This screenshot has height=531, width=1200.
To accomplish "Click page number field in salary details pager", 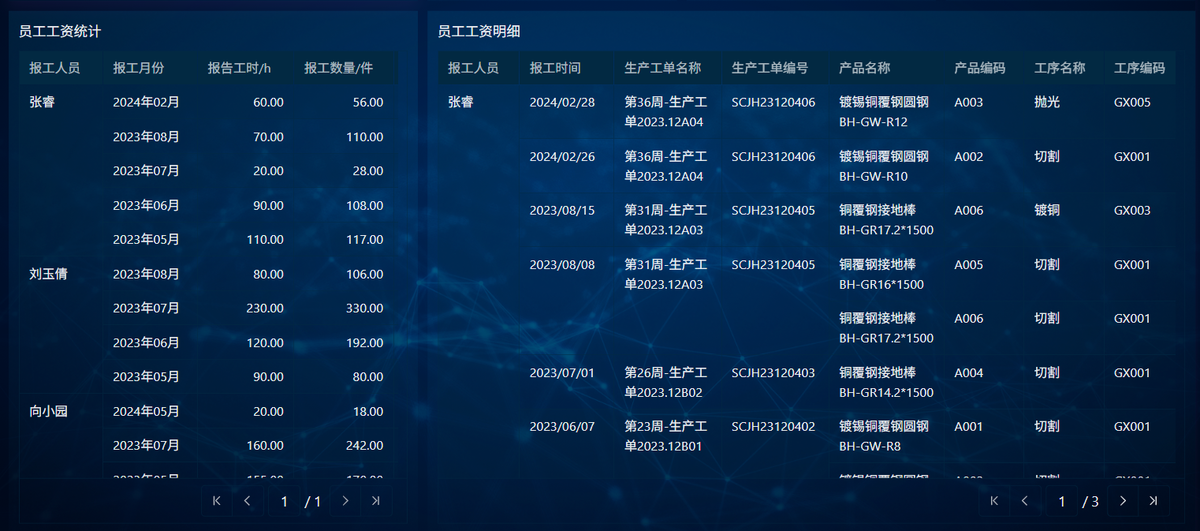I will [x=1062, y=501].
